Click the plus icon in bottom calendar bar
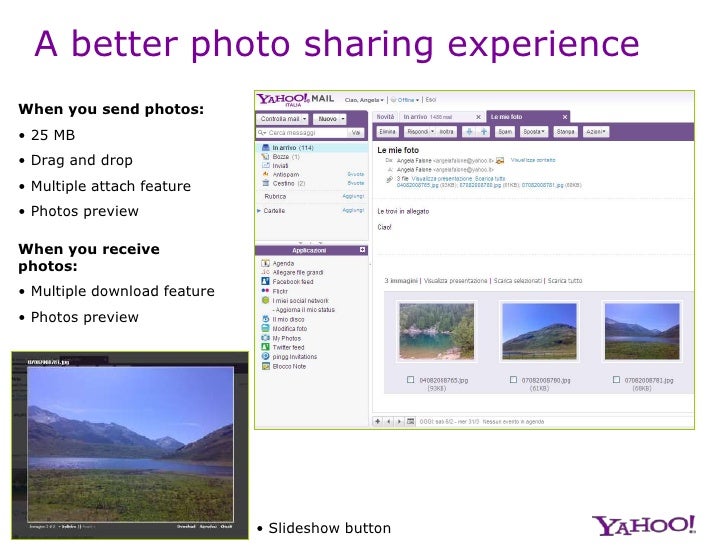The height and width of the screenshot is (546, 728). pyautogui.click(x=378, y=422)
